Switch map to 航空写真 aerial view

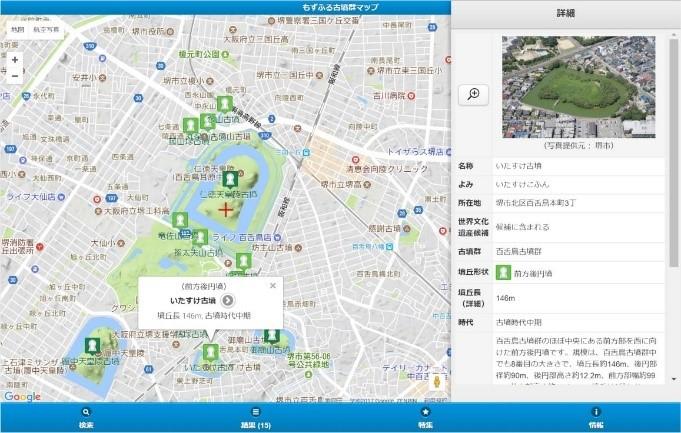[46, 31]
